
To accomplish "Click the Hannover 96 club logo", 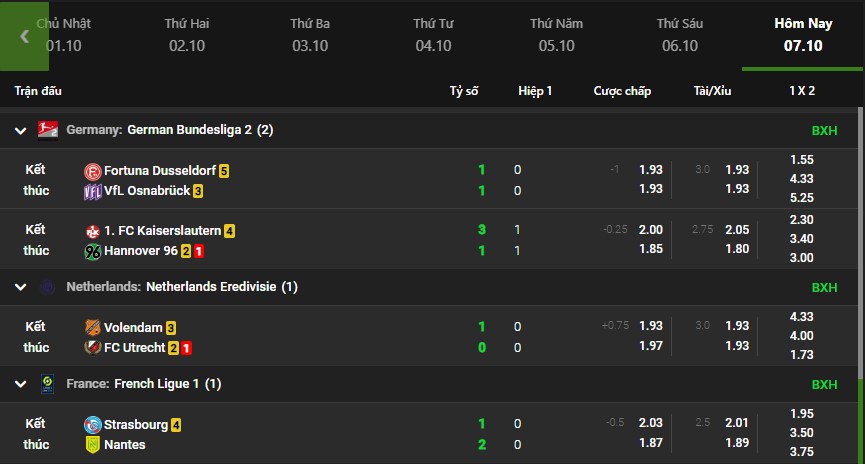I will [x=93, y=251].
